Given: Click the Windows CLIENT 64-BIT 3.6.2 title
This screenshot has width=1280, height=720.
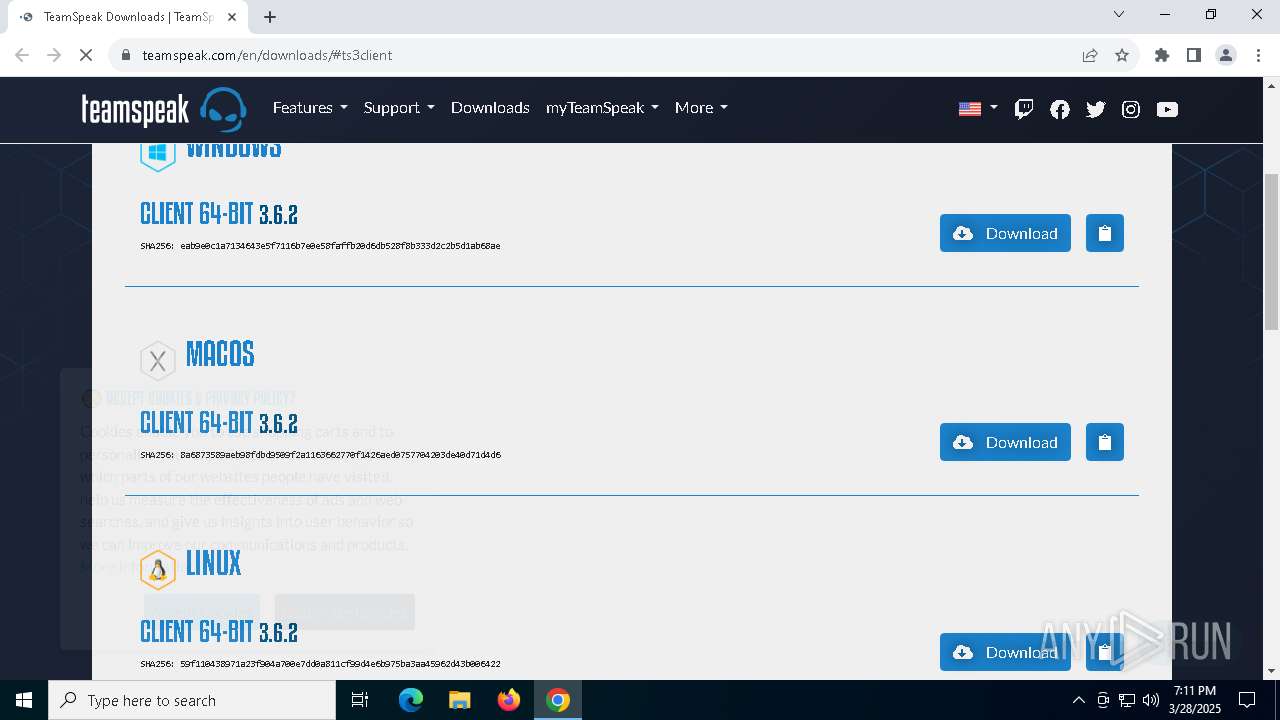Looking at the screenshot, I should click(219, 214).
